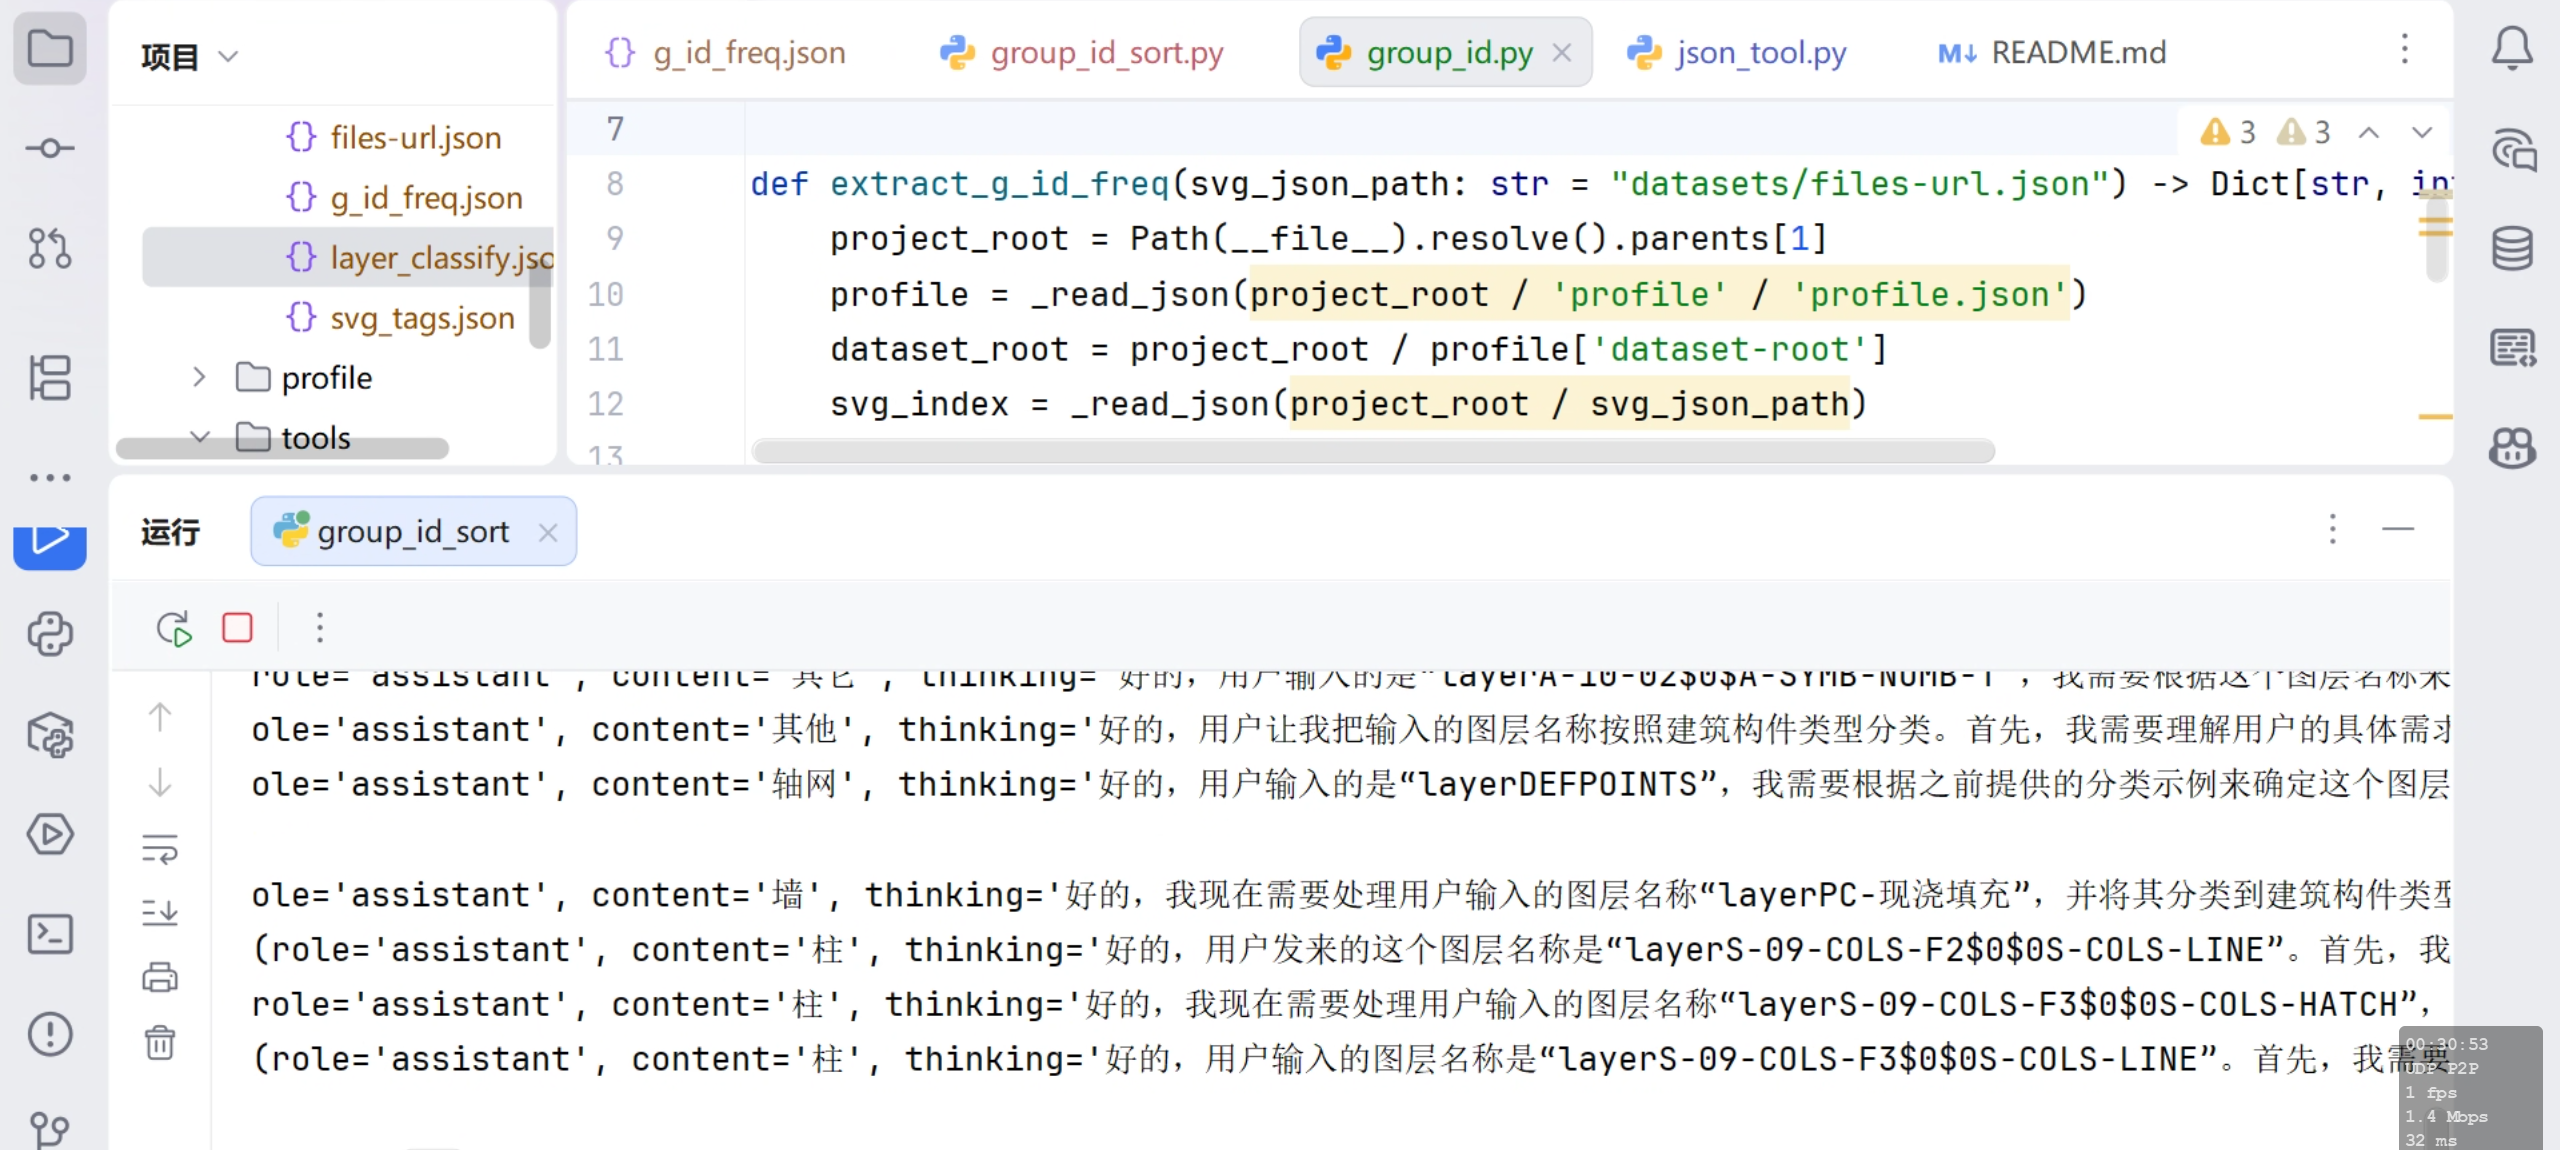The width and height of the screenshot is (2560, 1150).
Task: Open the Commit tool window
Action: click(x=49, y=148)
